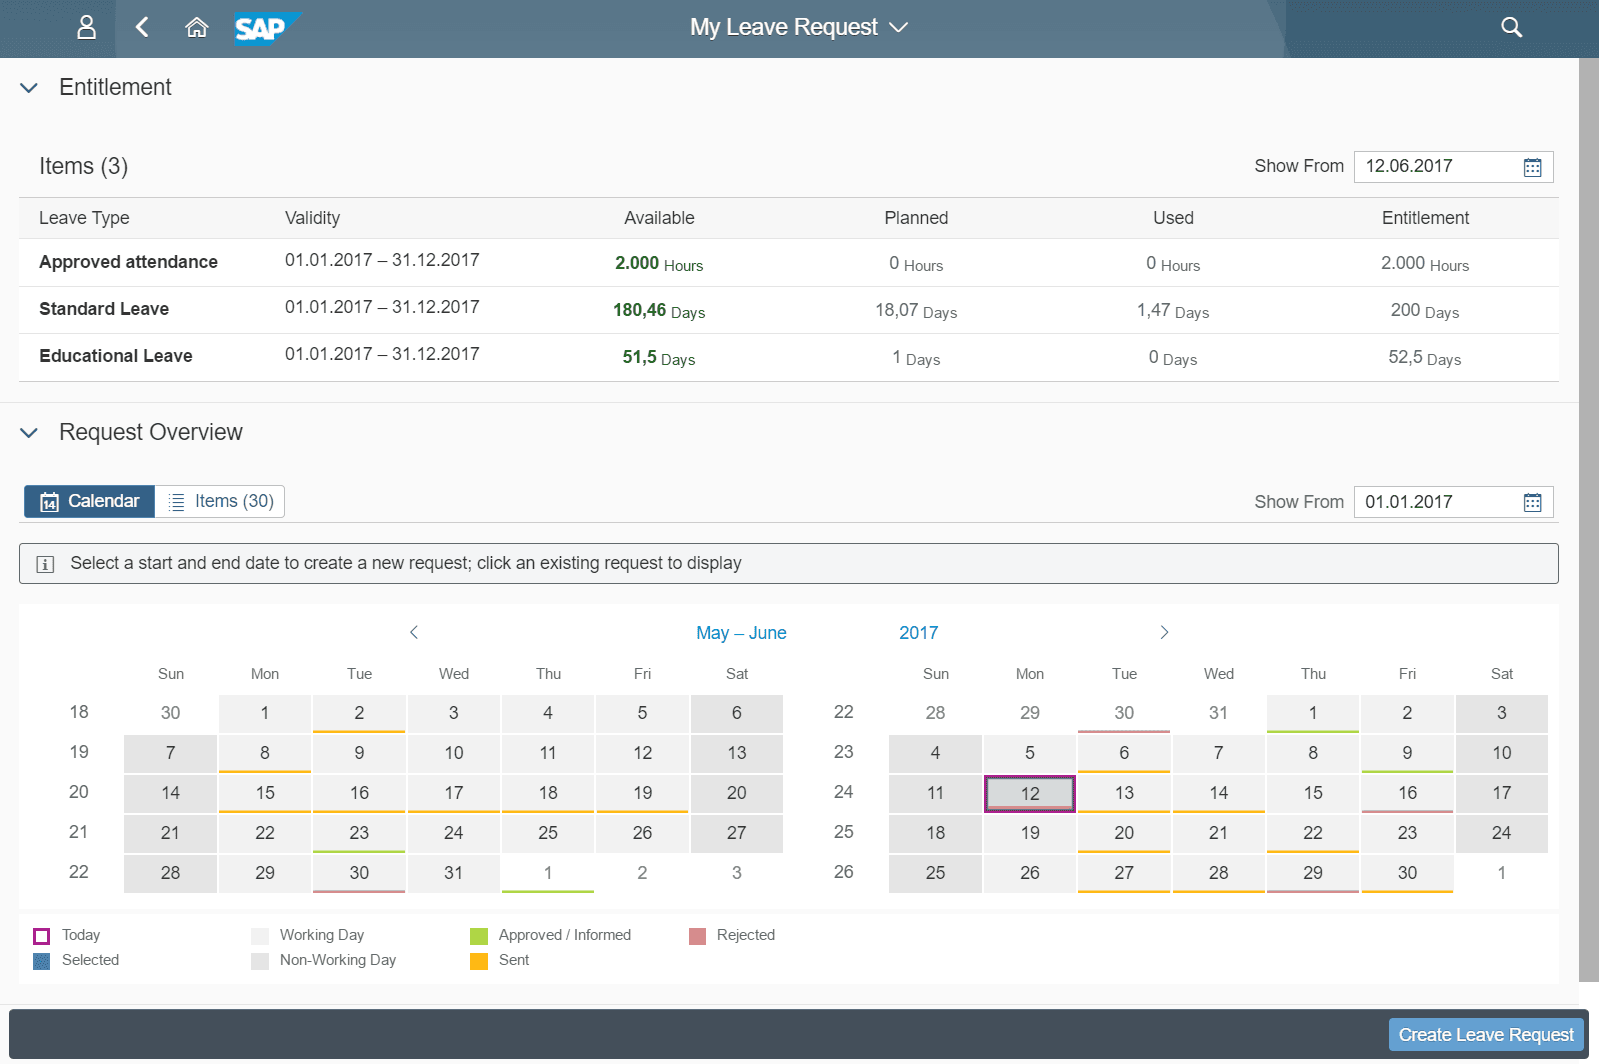Click the page vertical scrollbar

(1588, 520)
